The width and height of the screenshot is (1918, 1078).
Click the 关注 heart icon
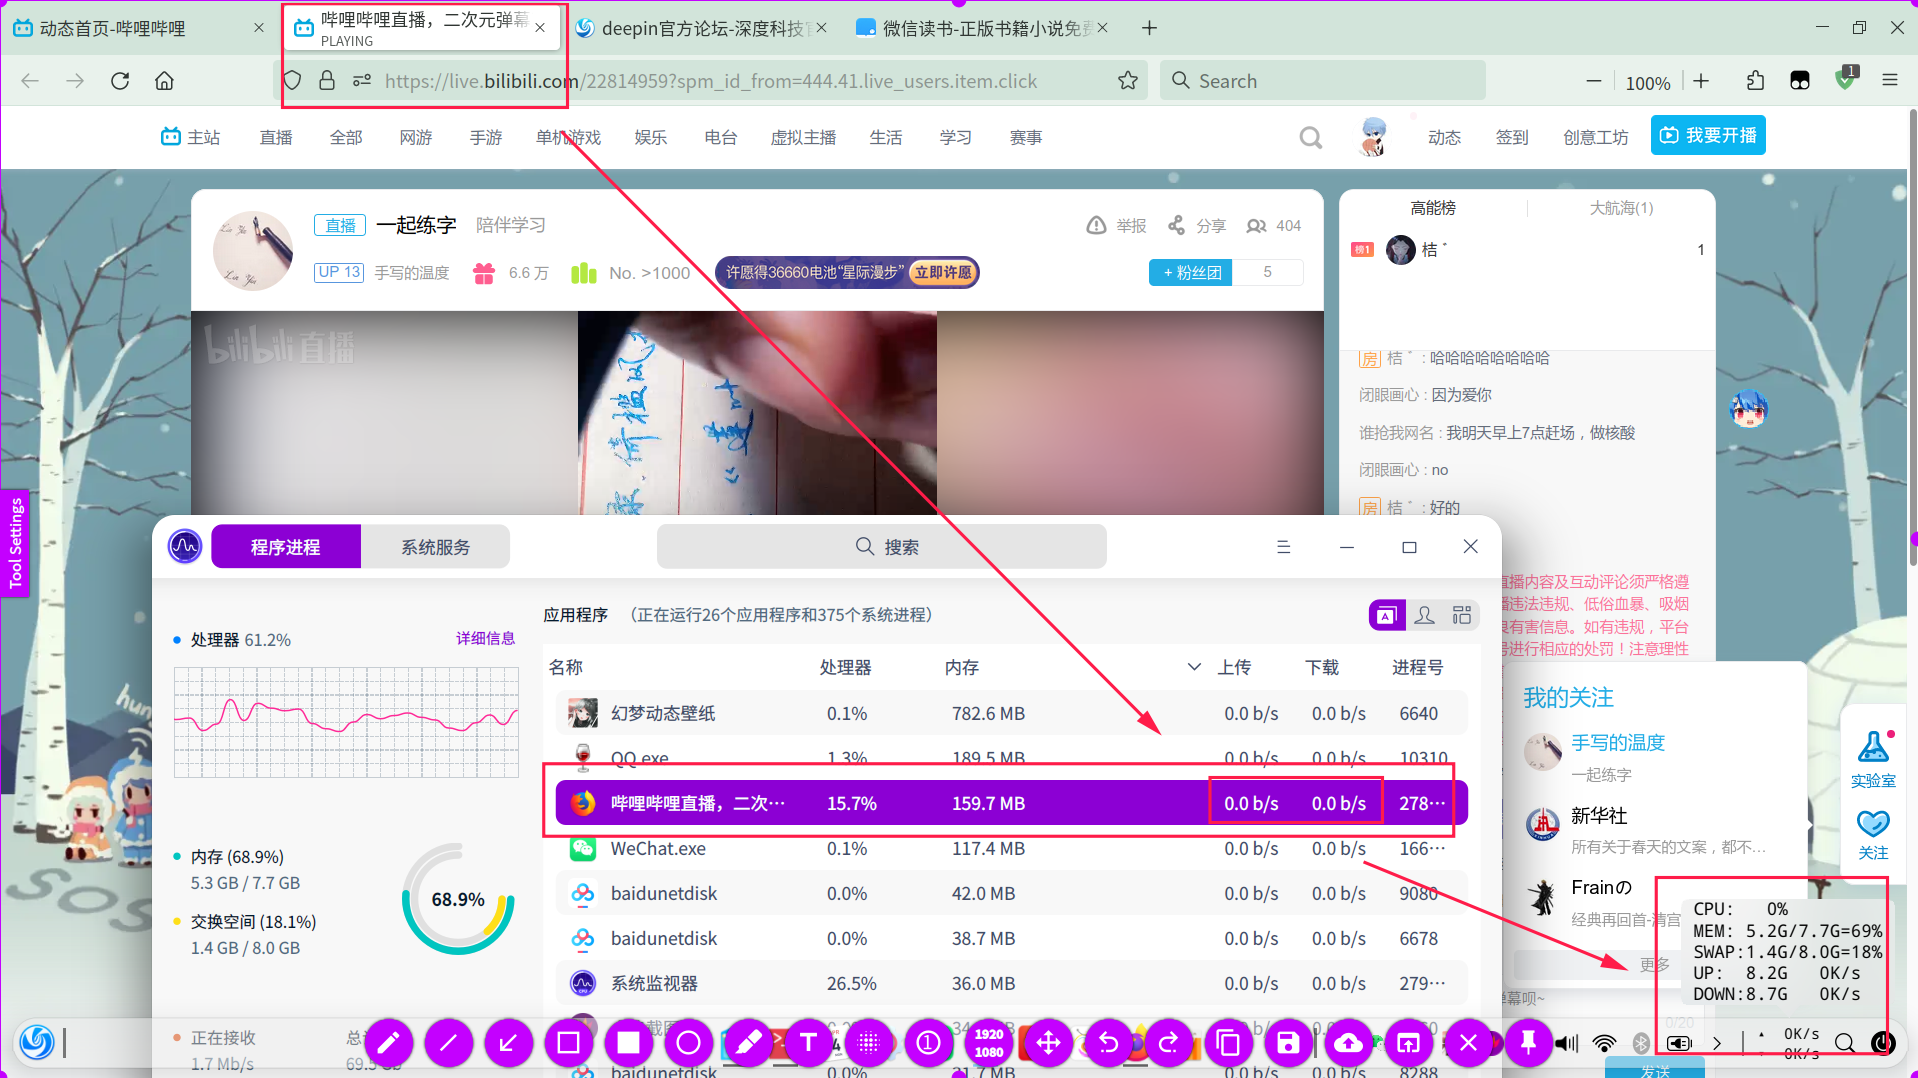(1873, 835)
